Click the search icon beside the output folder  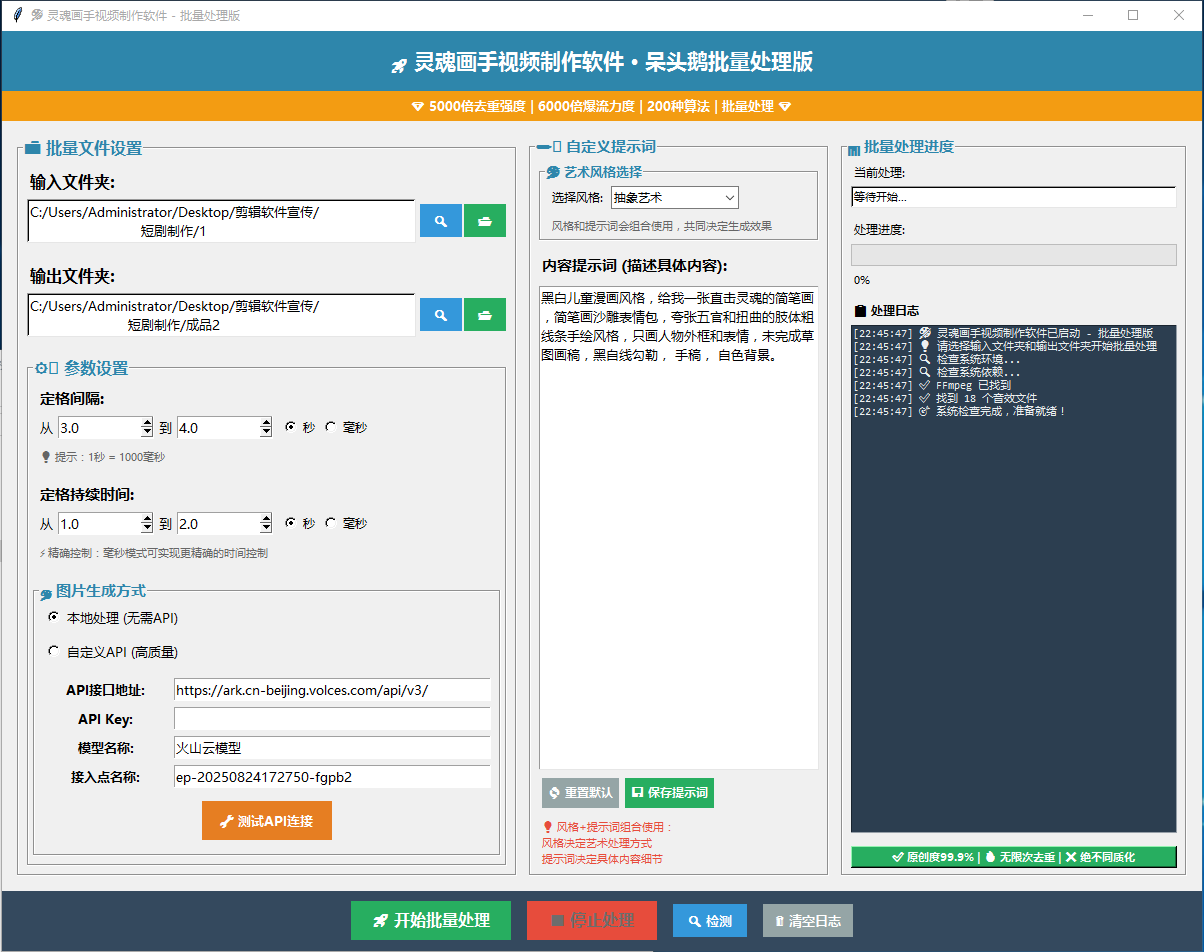pyautogui.click(x=440, y=315)
